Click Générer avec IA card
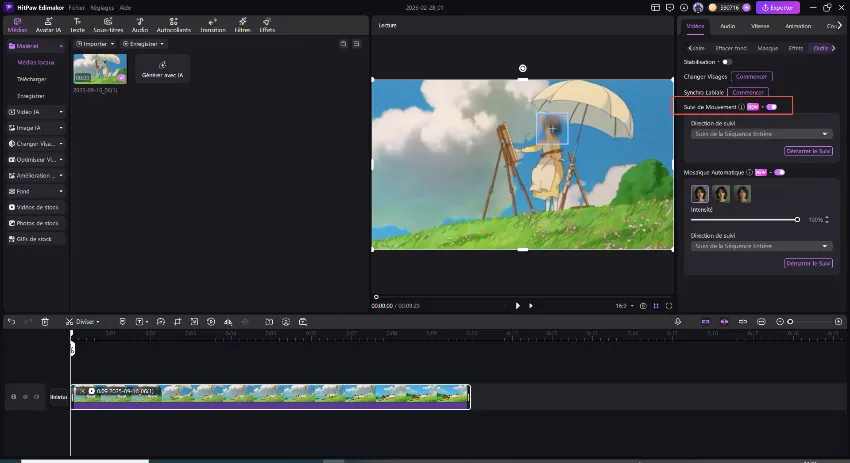Image resolution: width=850 pixels, height=463 pixels. [162, 68]
